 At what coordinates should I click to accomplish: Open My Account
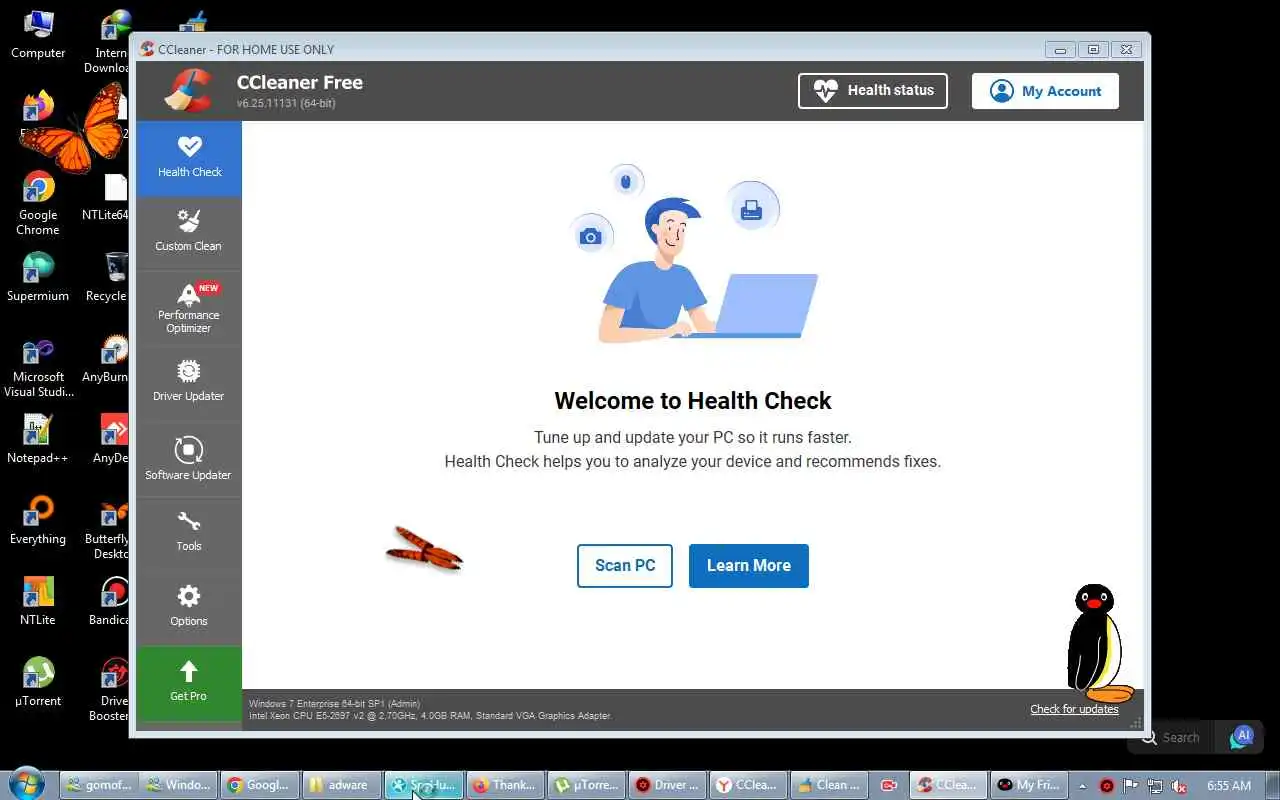1045,90
